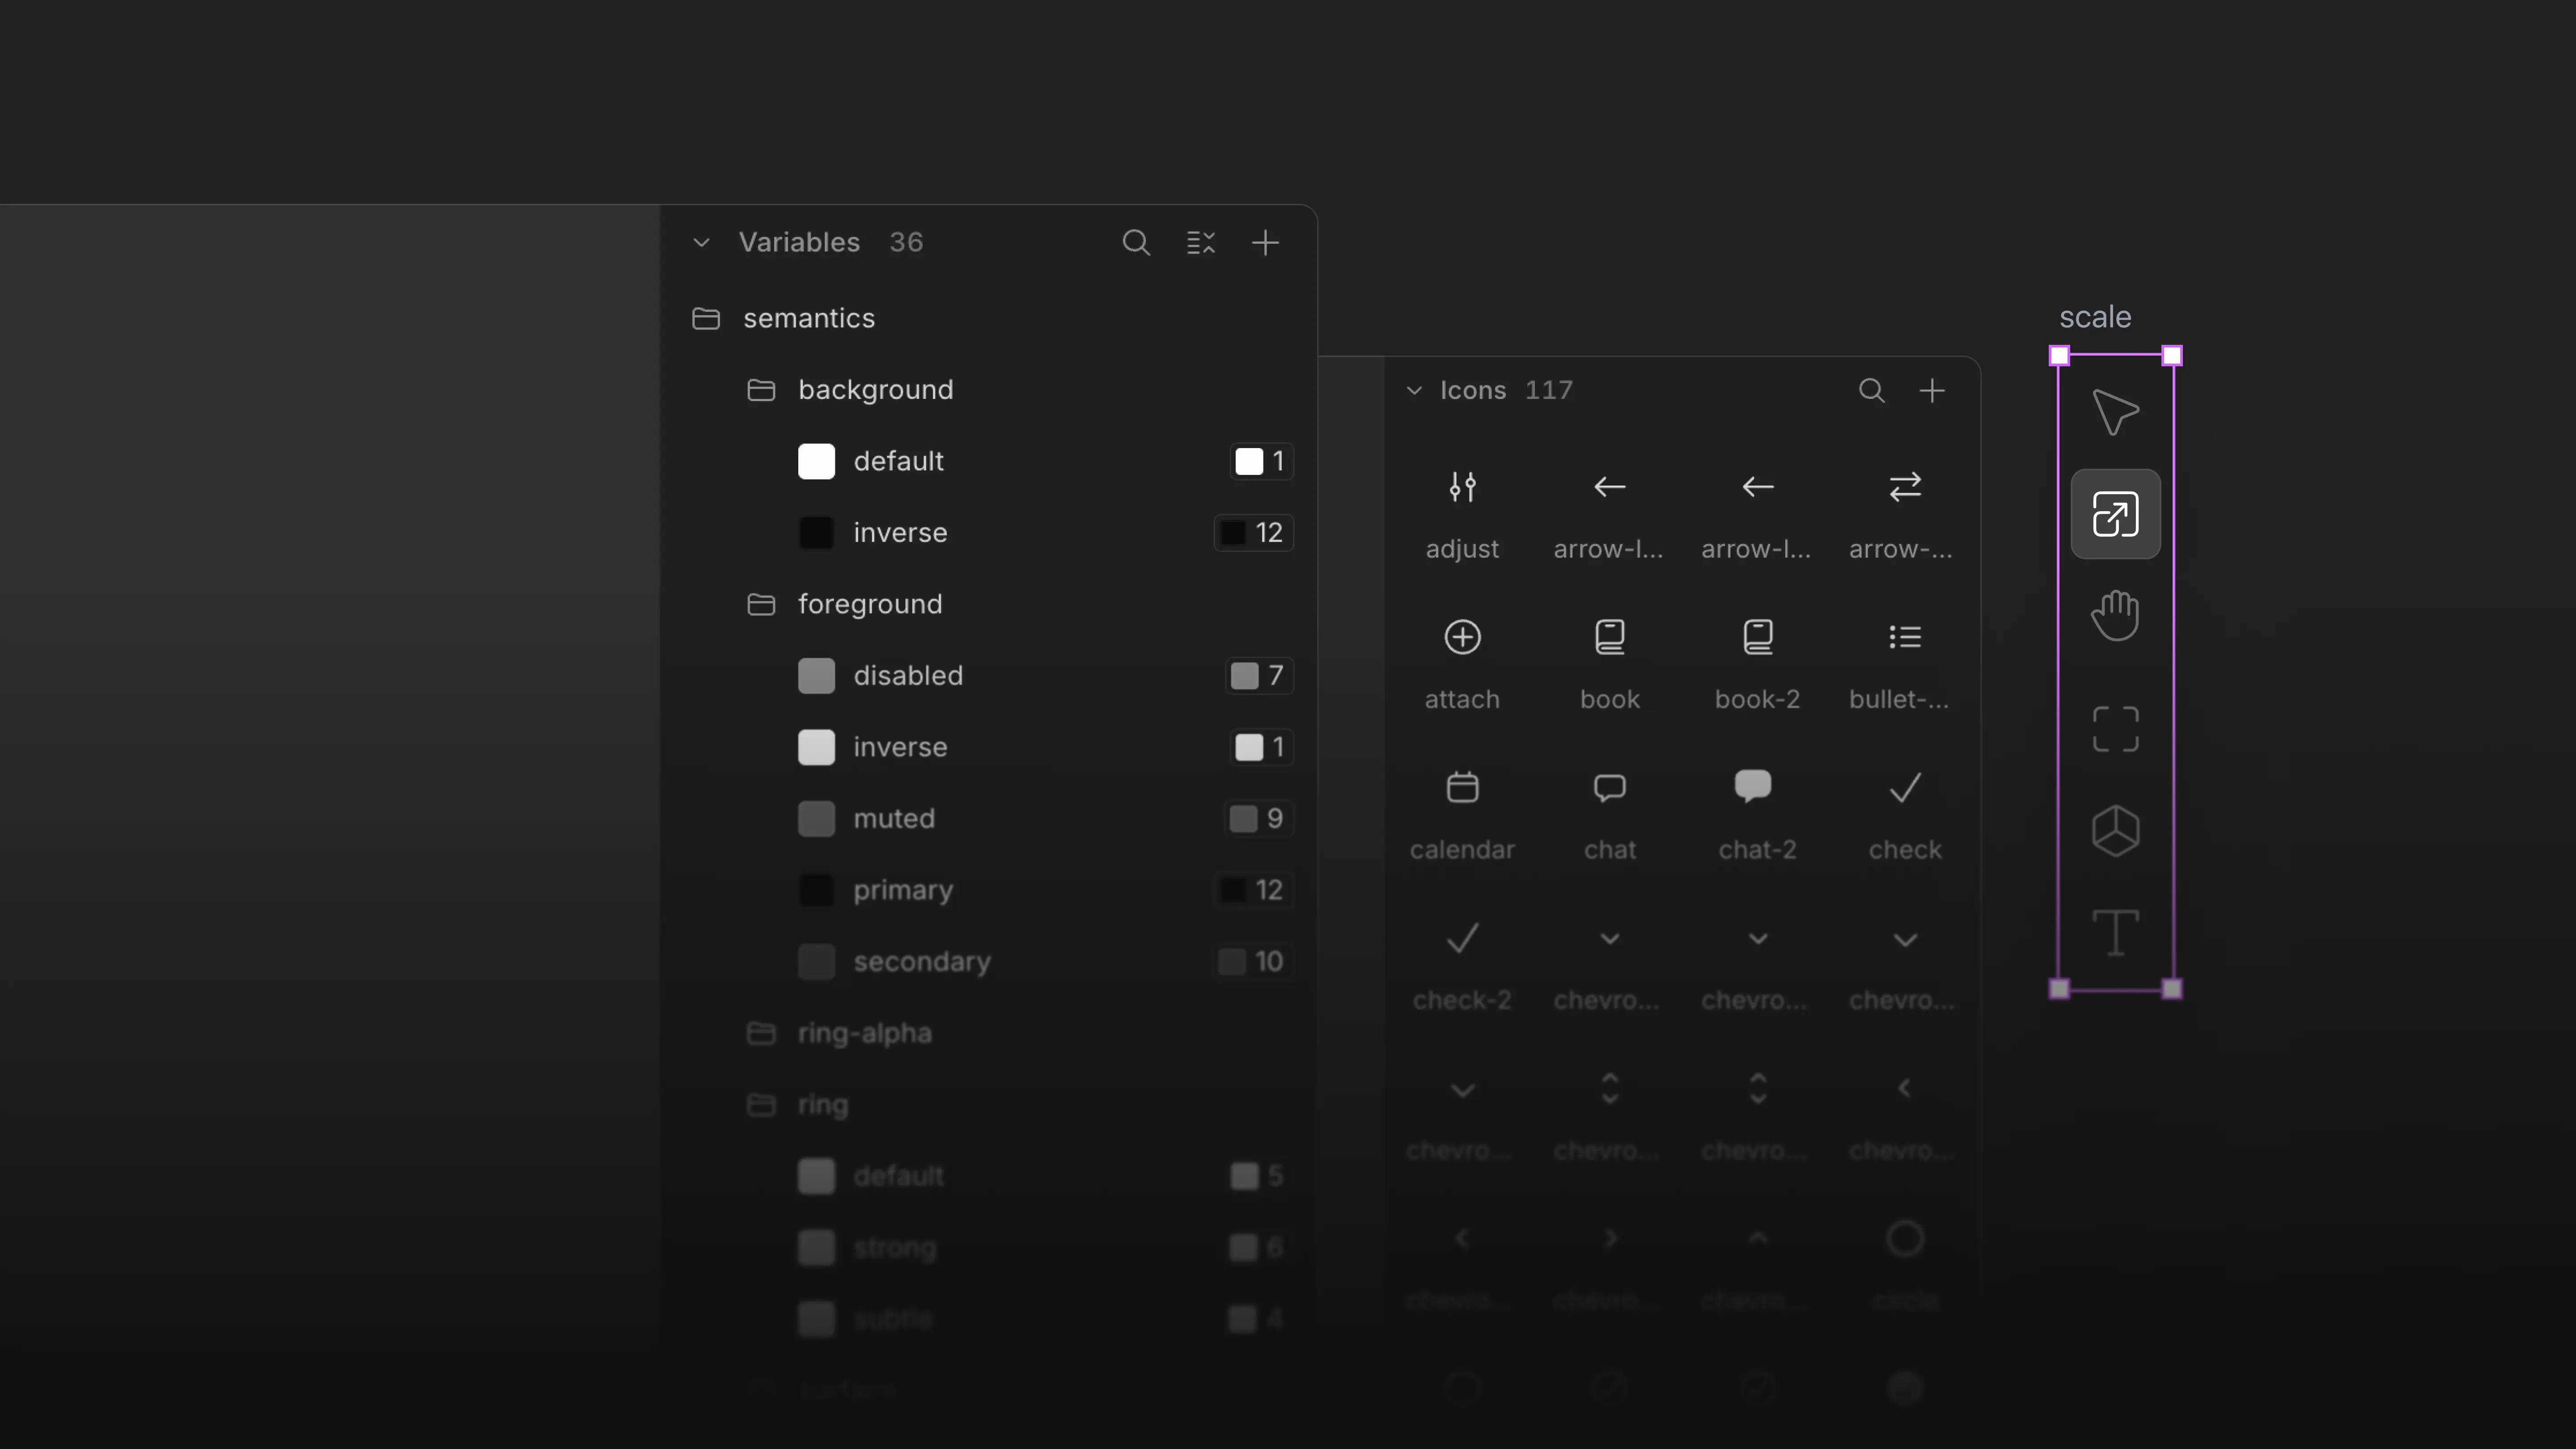Open value chip 1 for background default
The height and width of the screenshot is (1449, 2576).
click(x=1261, y=461)
